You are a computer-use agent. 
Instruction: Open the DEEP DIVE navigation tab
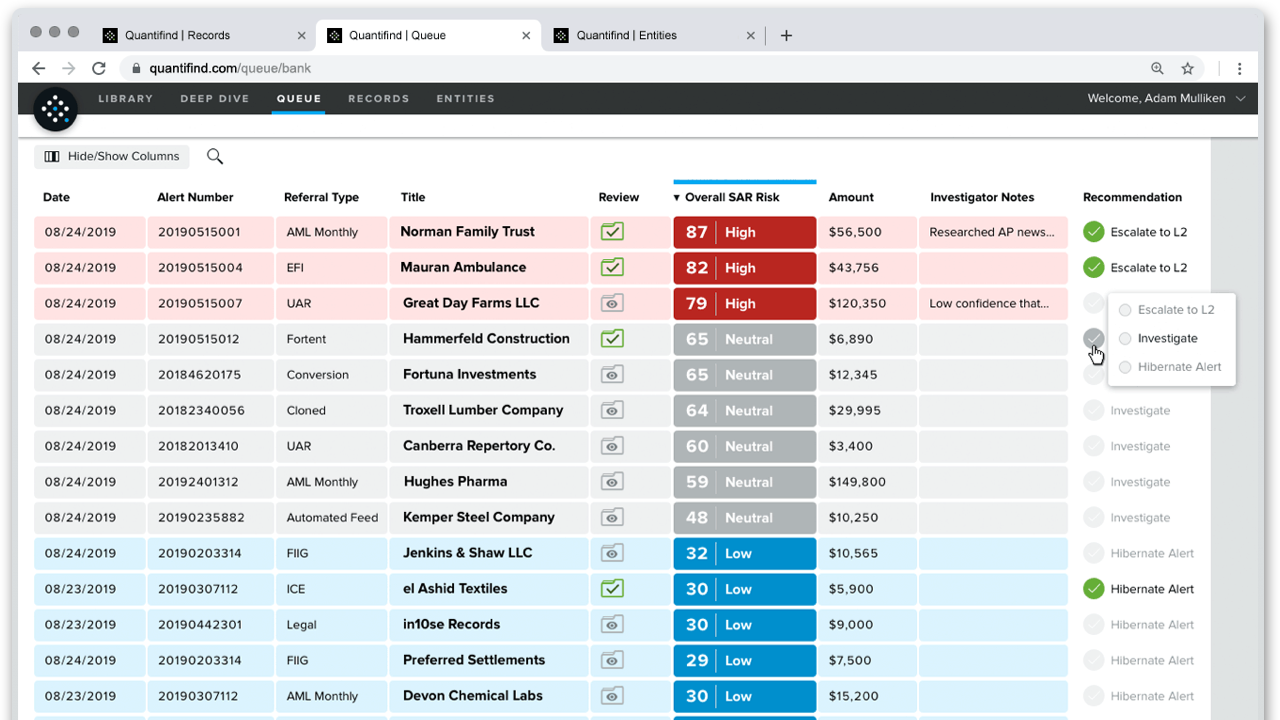pos(215,99)
